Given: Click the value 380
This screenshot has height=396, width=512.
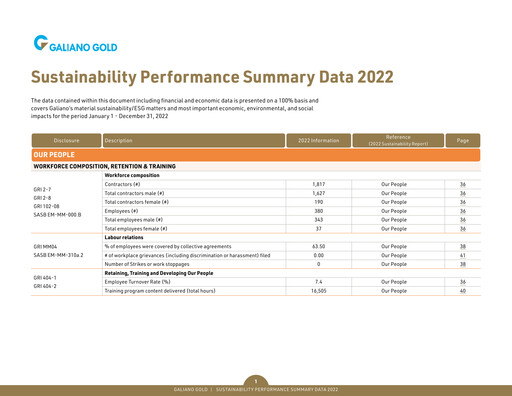Looking at the screenshot, I should pos(319,211).
